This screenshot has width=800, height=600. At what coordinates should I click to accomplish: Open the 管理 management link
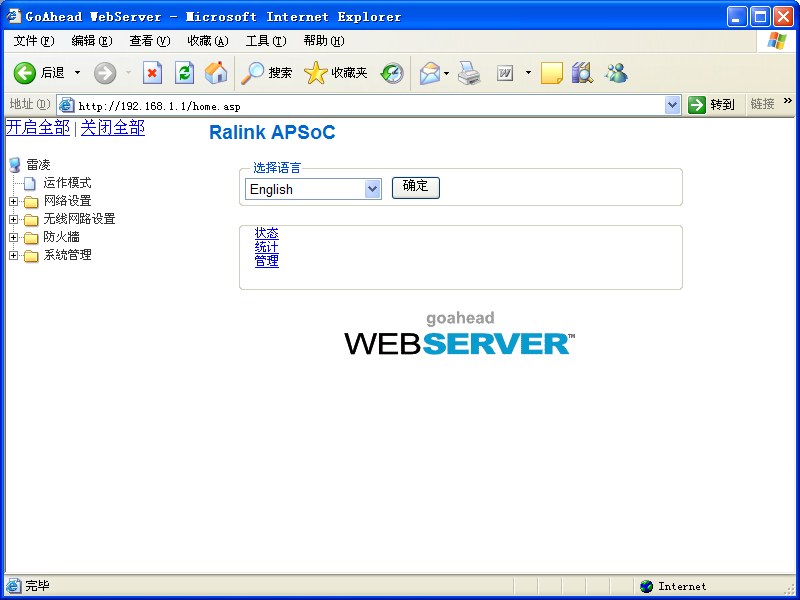click(x=266, y=261)
